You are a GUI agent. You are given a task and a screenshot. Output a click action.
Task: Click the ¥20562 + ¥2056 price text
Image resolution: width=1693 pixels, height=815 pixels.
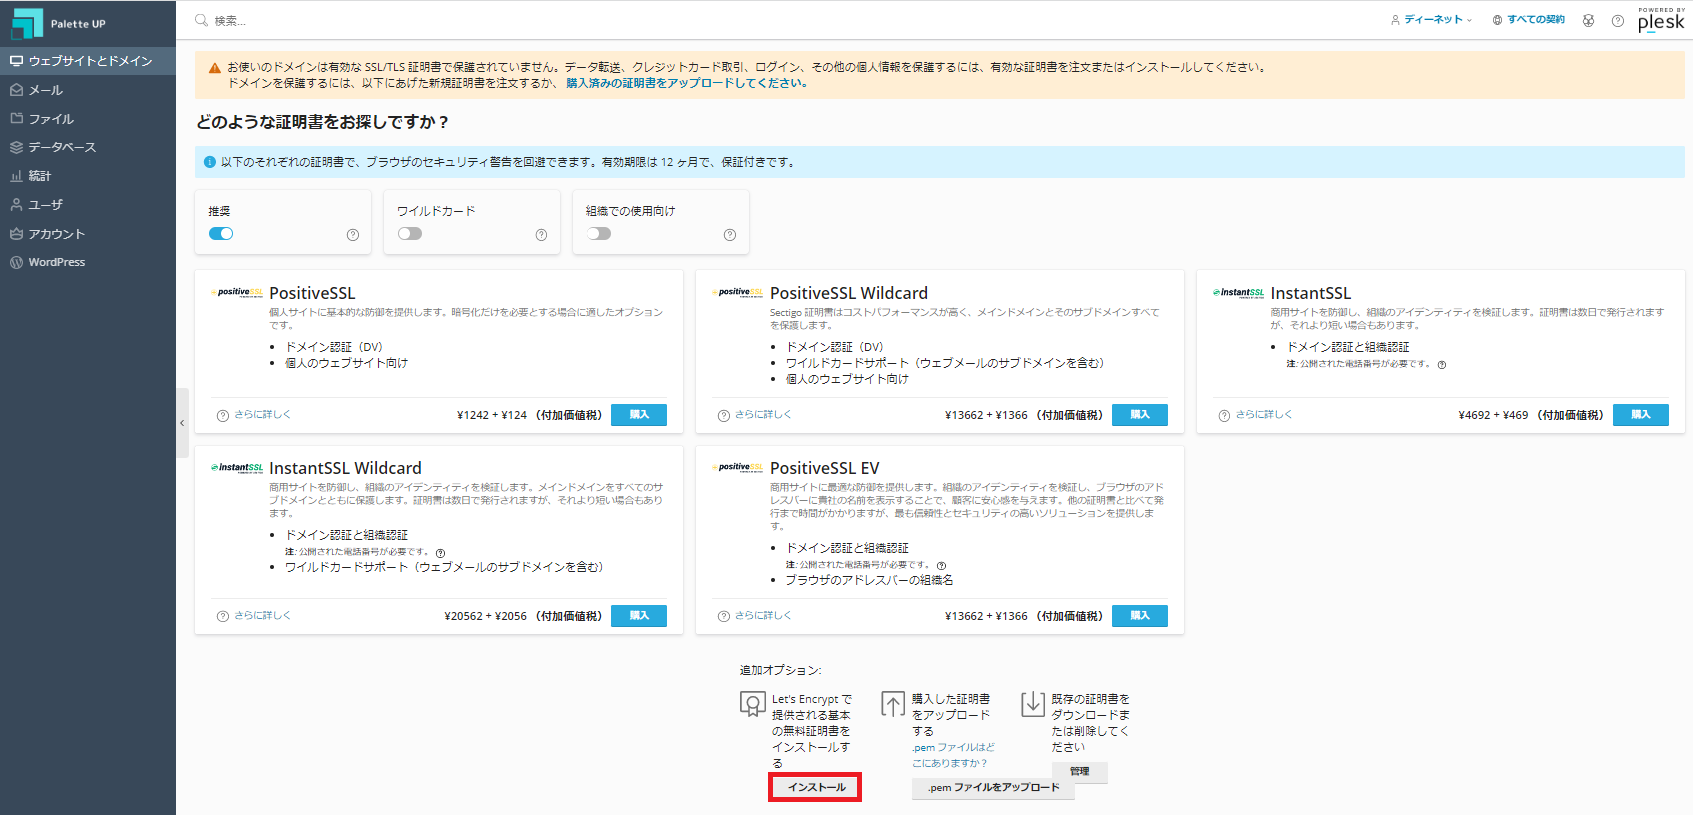(x=485, y=616)
